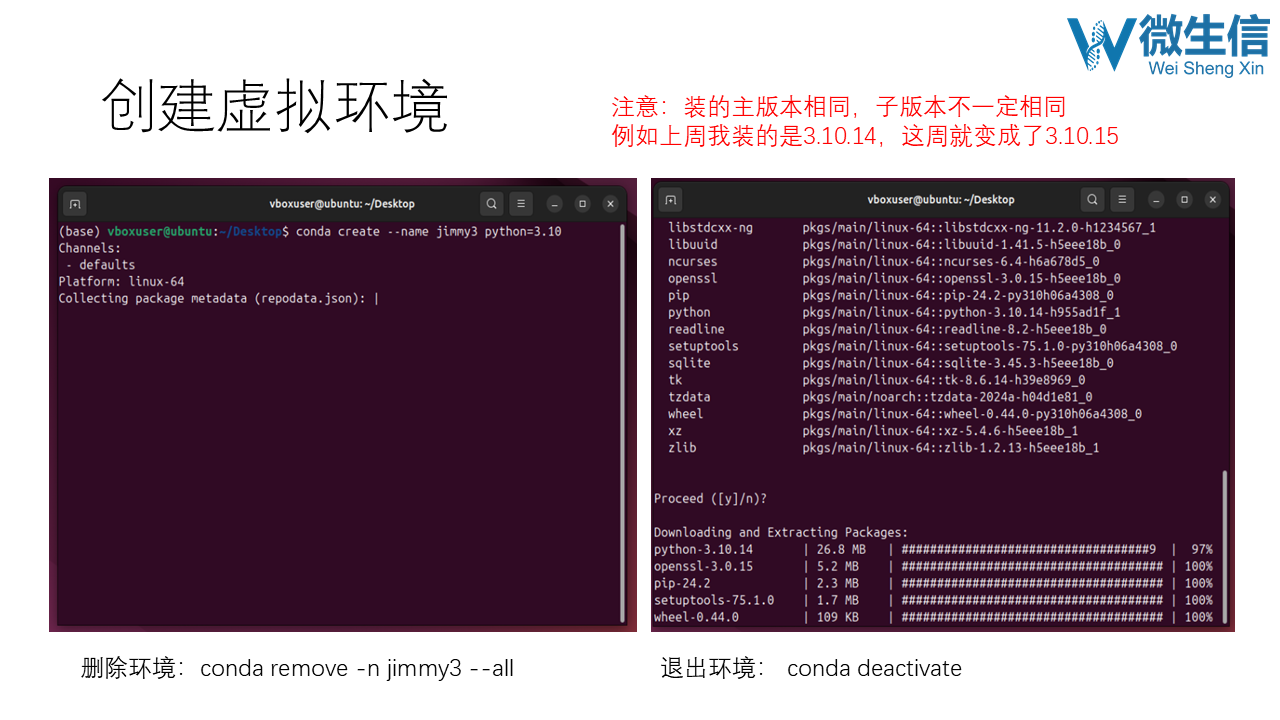
Task: Click the "tzdata" package name
Action: coord(689,397)
